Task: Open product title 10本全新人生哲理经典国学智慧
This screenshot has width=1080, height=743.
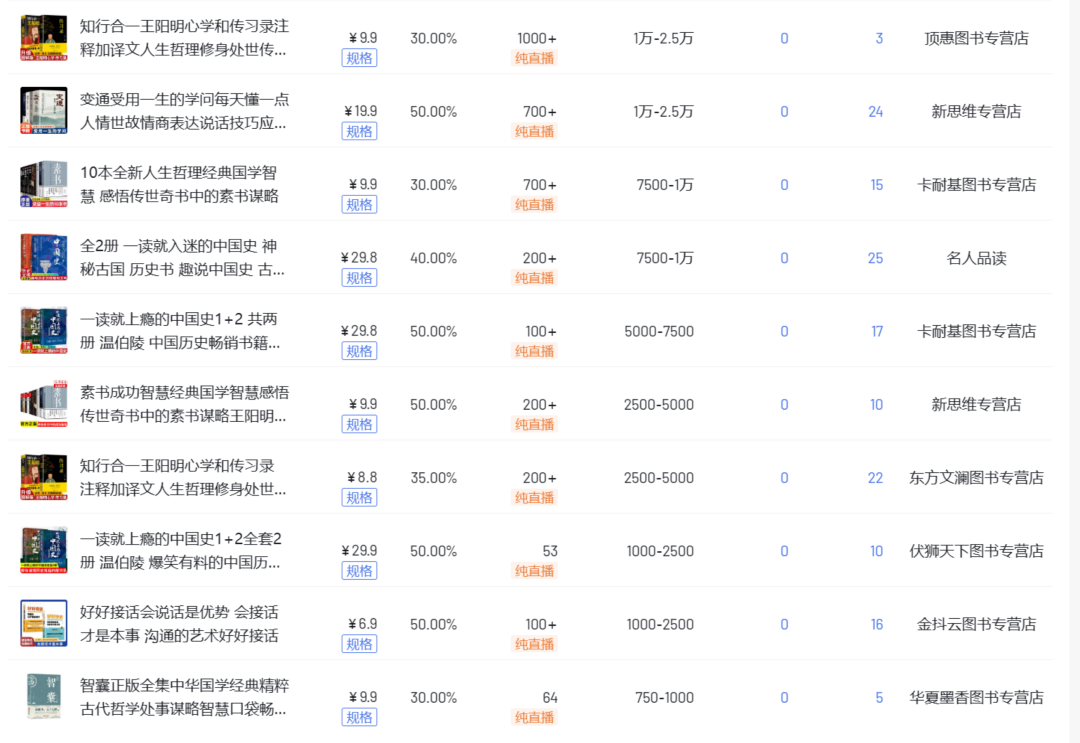Action: click(179, 185)
